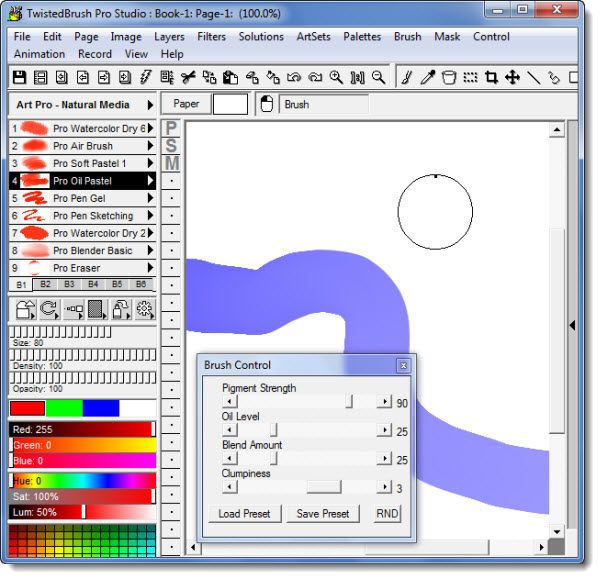Select the Crop tool icon

click(x=491, y=78)
